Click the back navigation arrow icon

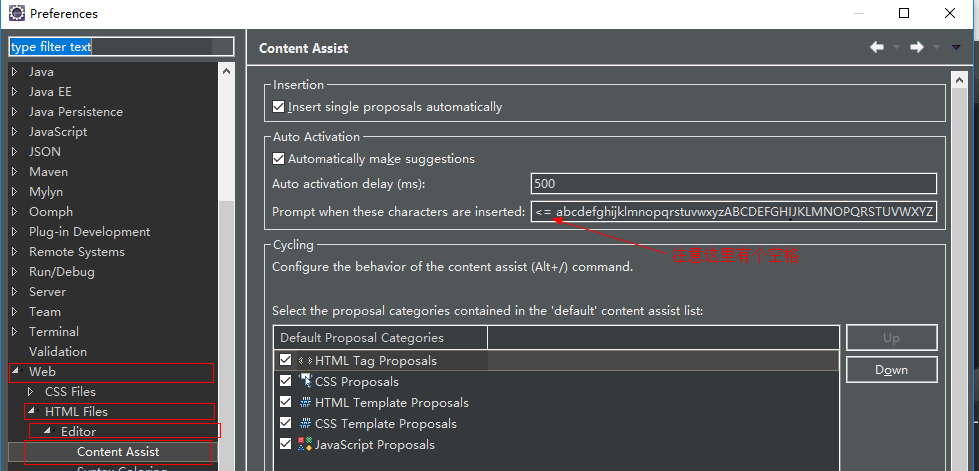(877, 47)
